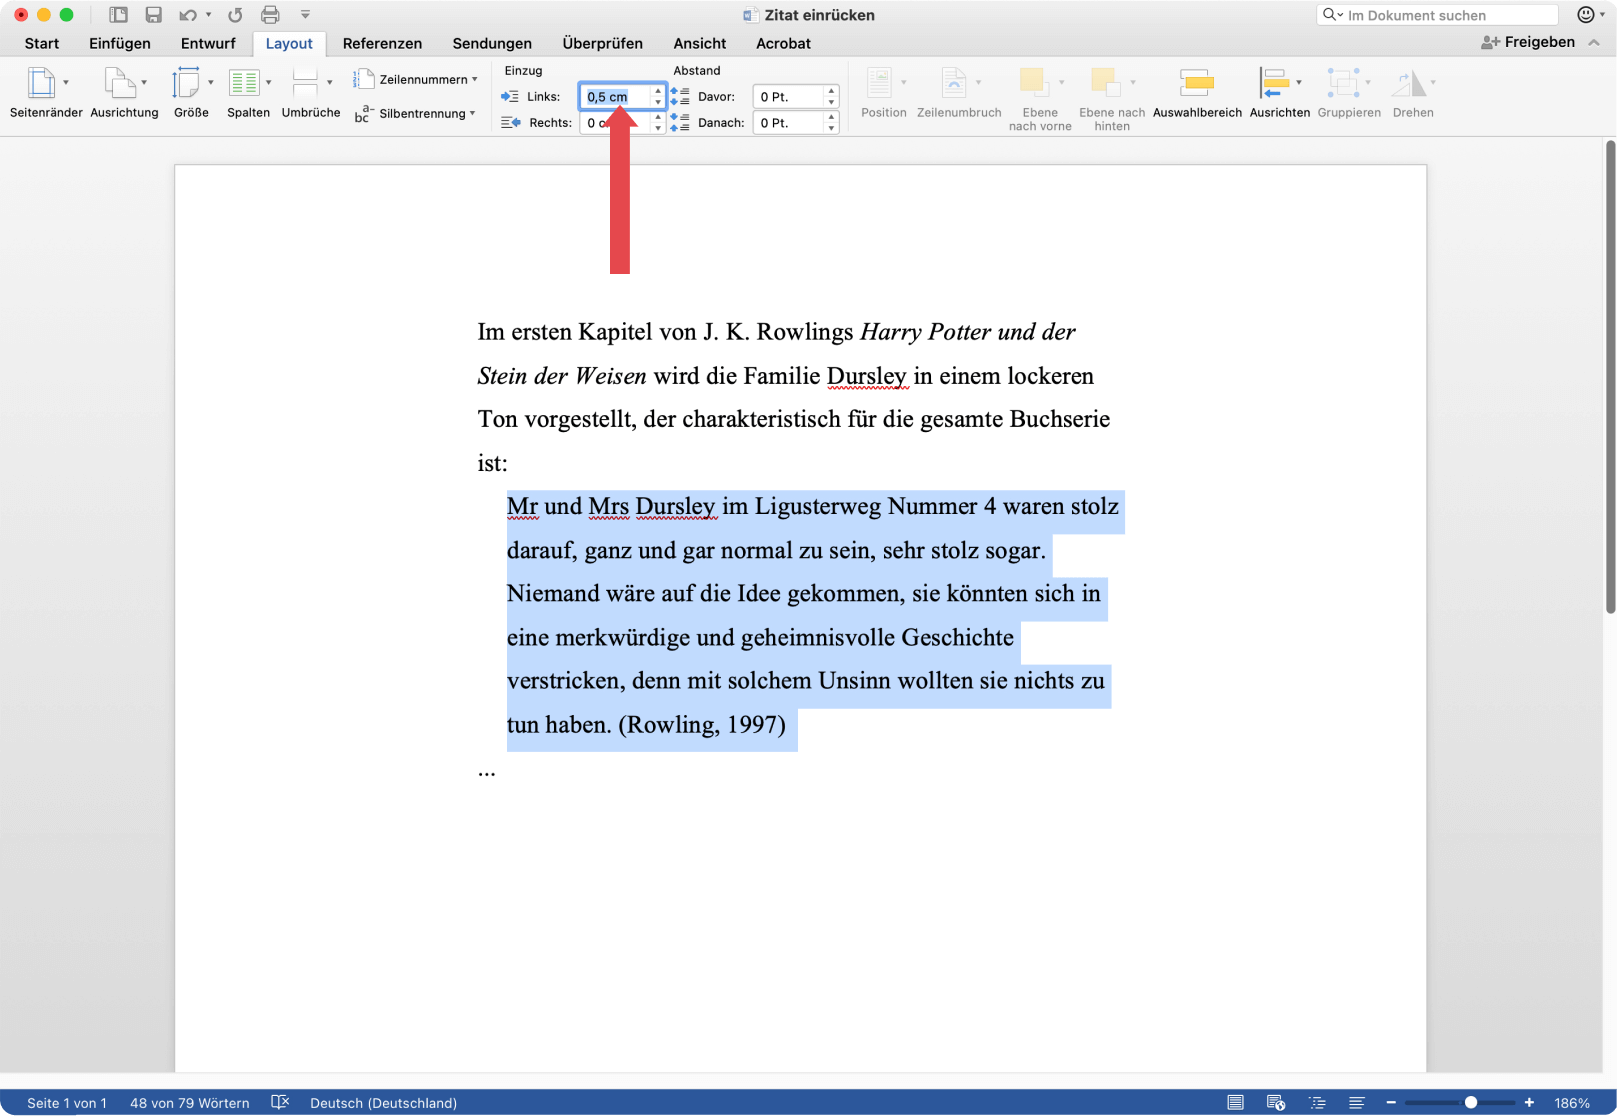Screen dimensions: 1619x1116
Task: Open the Auswahlbereich selection pane
Action: pyautogui.click(x=1197, y=93)
